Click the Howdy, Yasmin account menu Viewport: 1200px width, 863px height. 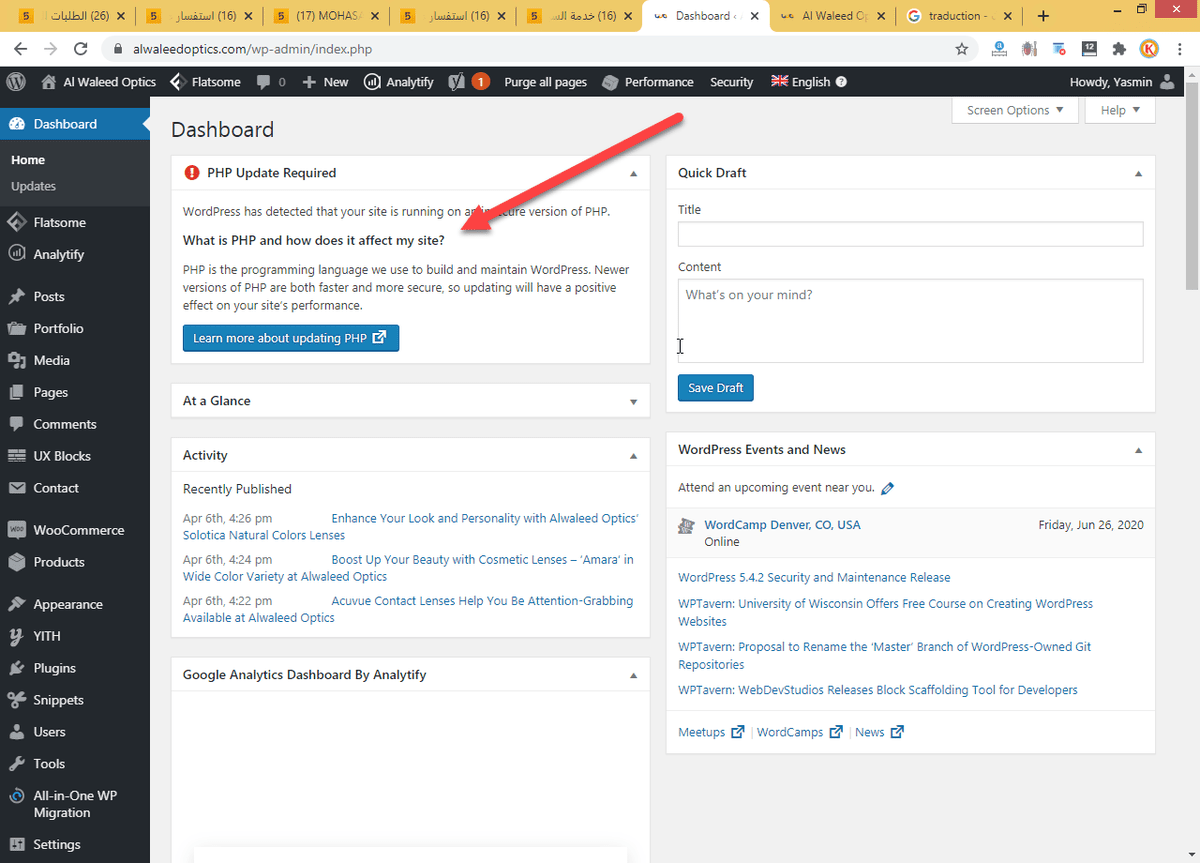1123,82
